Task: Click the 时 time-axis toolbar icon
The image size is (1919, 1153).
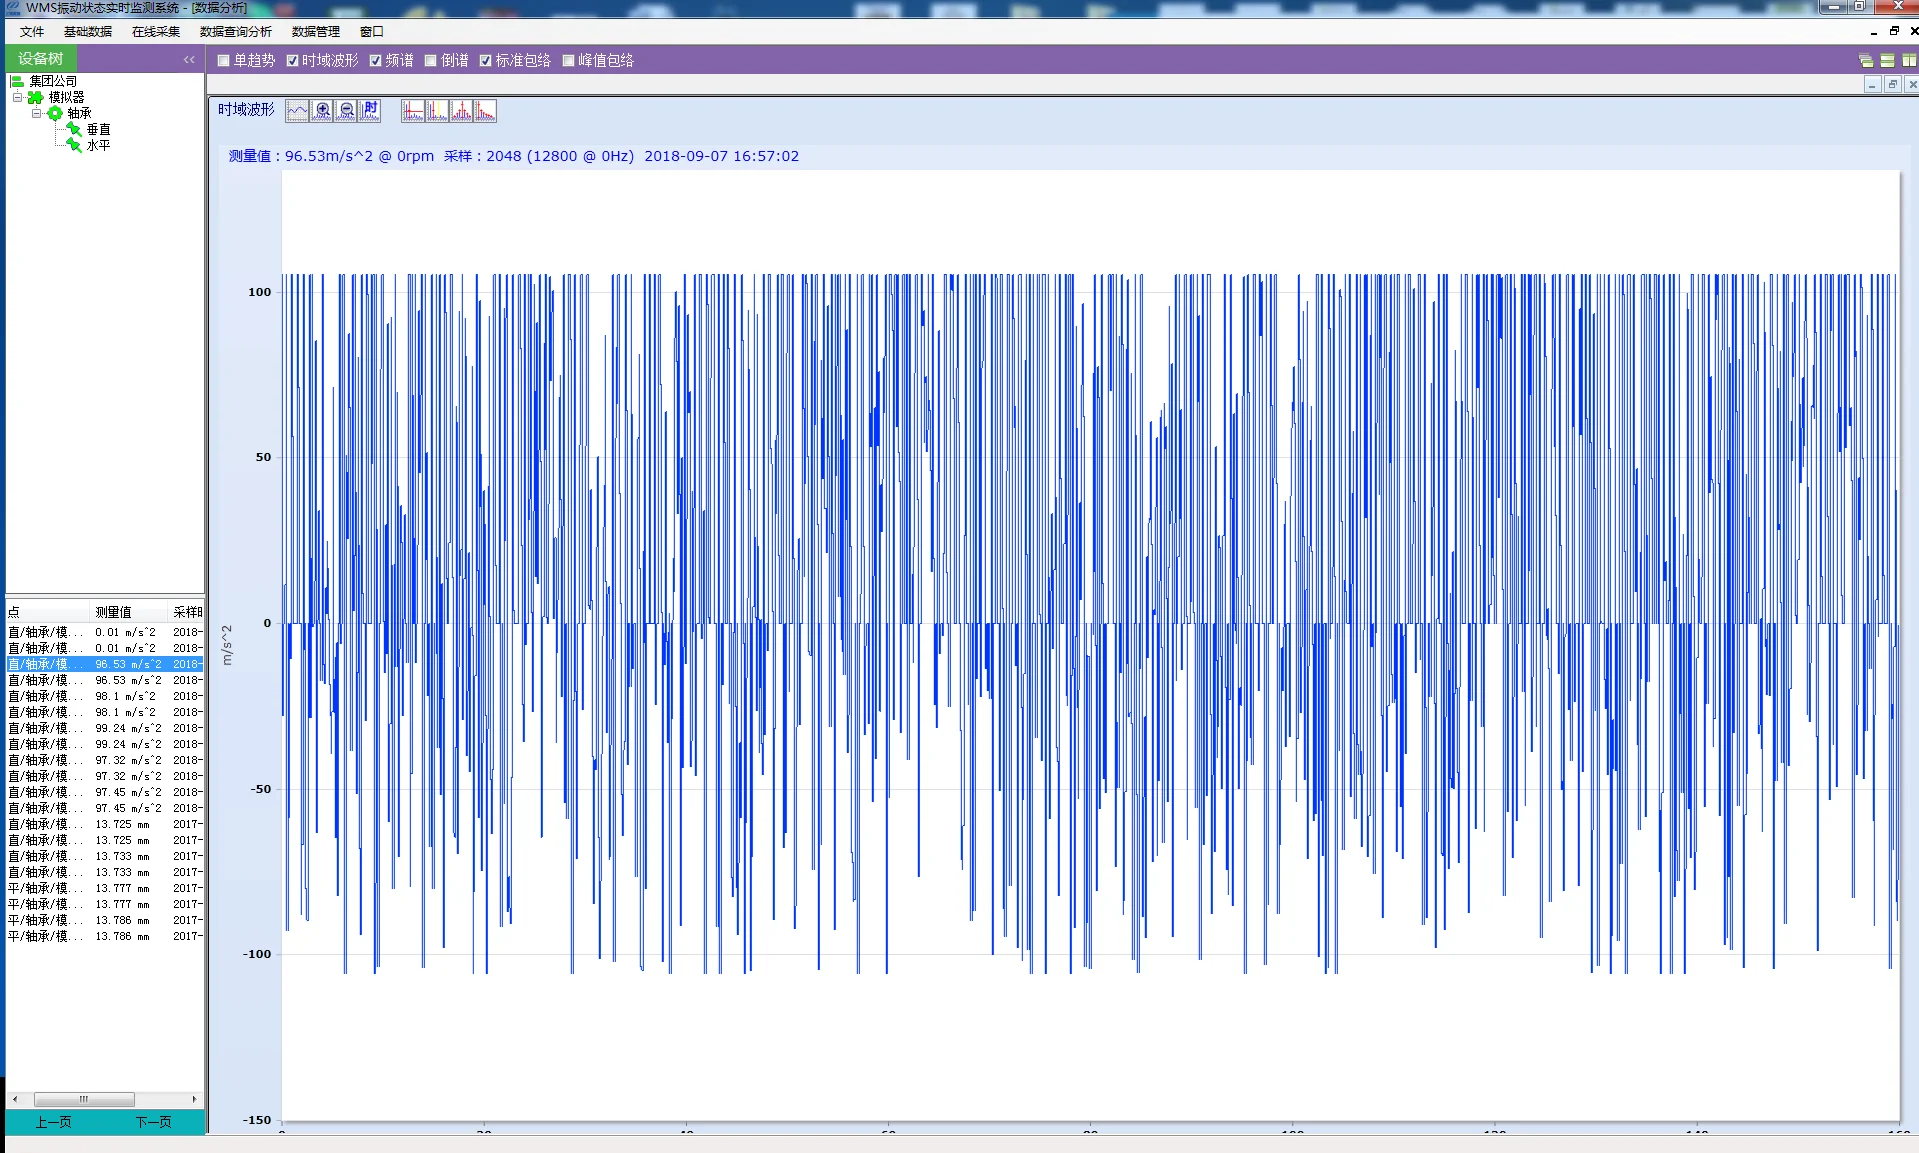Action: pos(370,111)
